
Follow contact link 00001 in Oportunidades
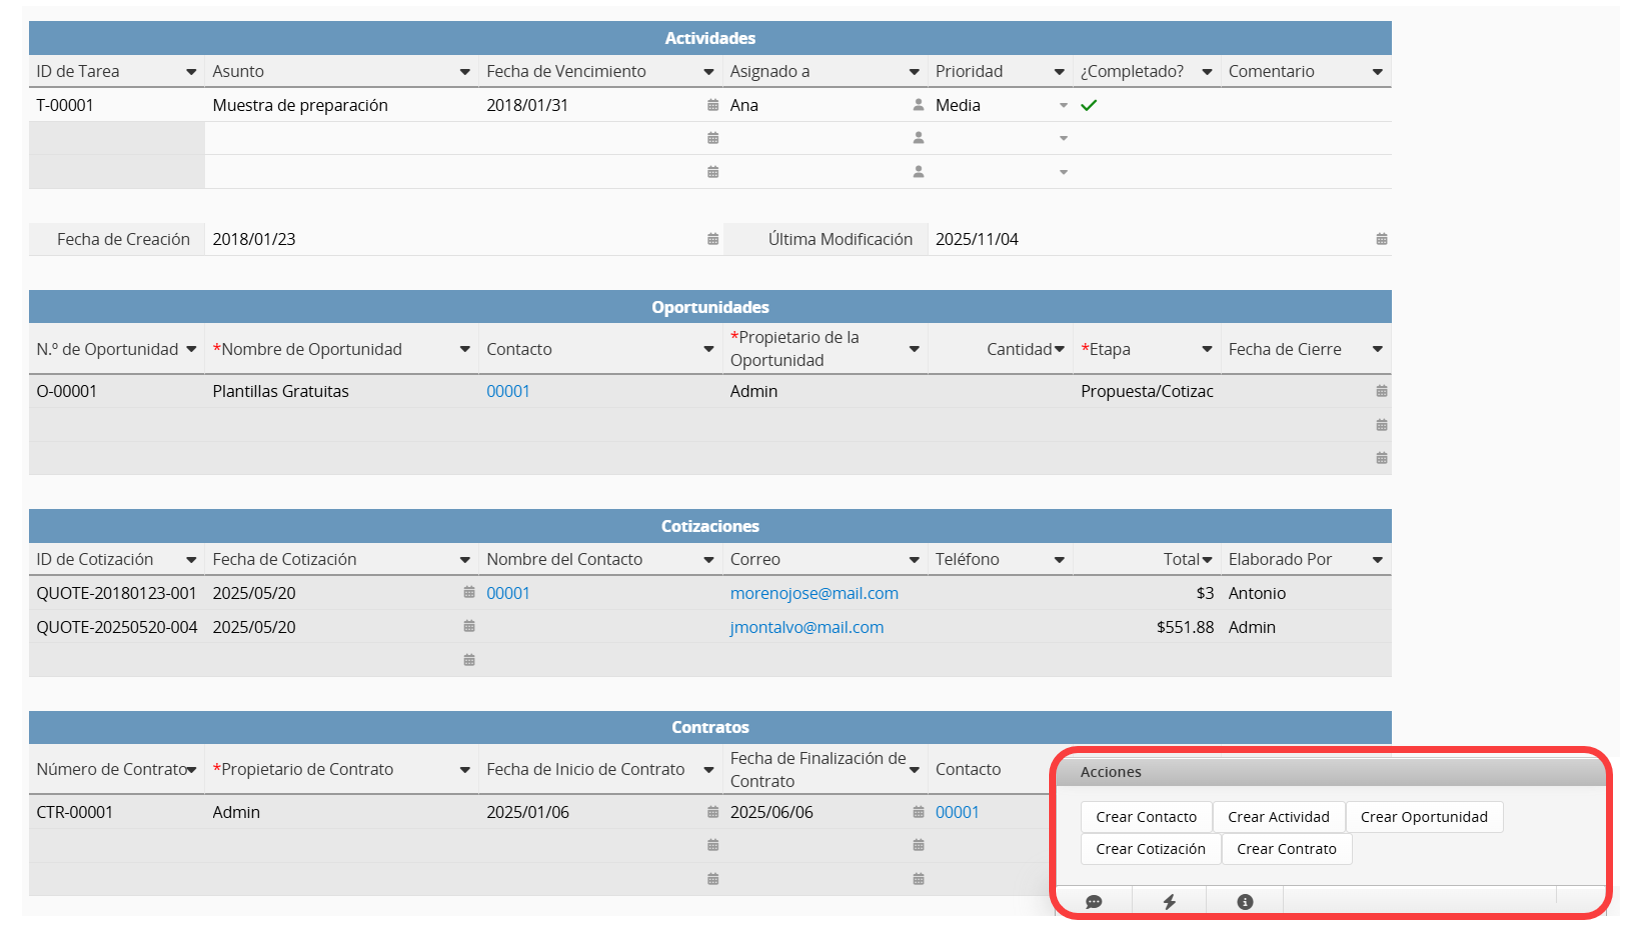(508, 391)
